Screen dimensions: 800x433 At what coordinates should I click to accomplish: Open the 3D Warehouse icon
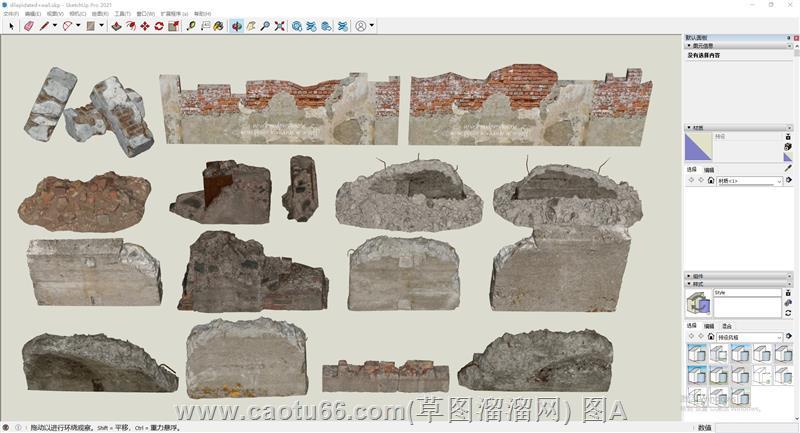[296, 26]
